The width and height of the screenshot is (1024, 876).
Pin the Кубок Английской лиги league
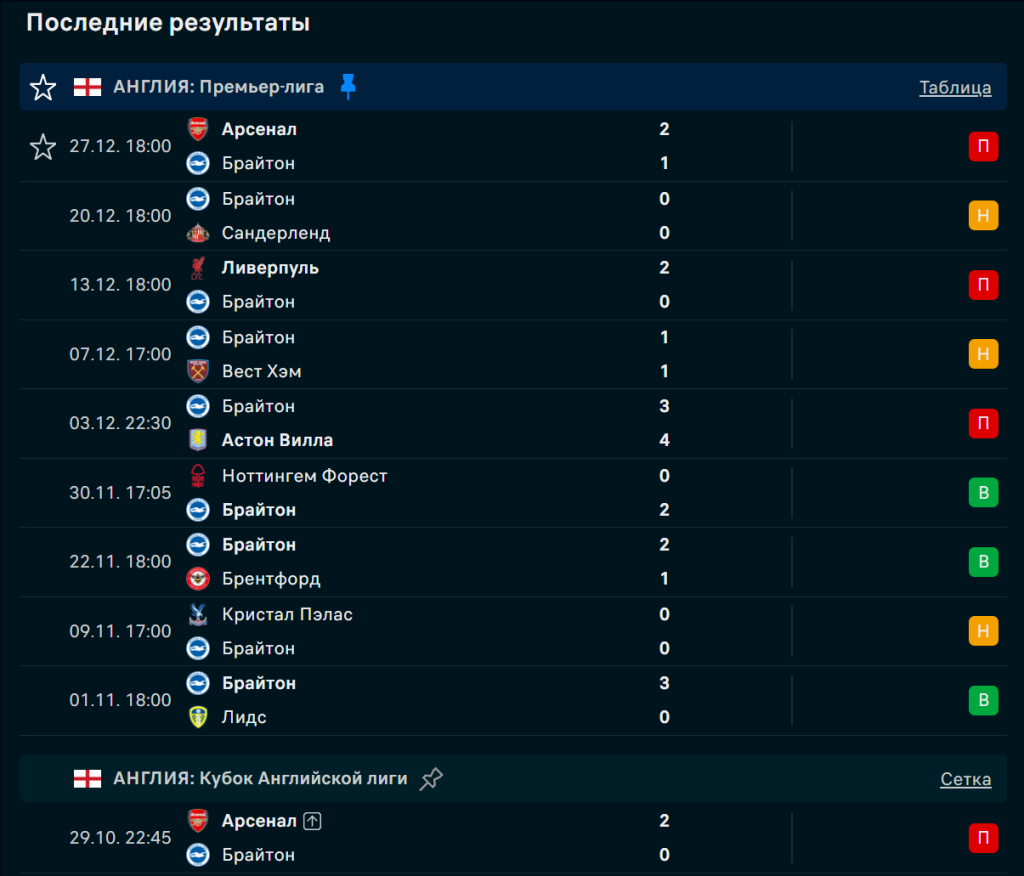431,779
